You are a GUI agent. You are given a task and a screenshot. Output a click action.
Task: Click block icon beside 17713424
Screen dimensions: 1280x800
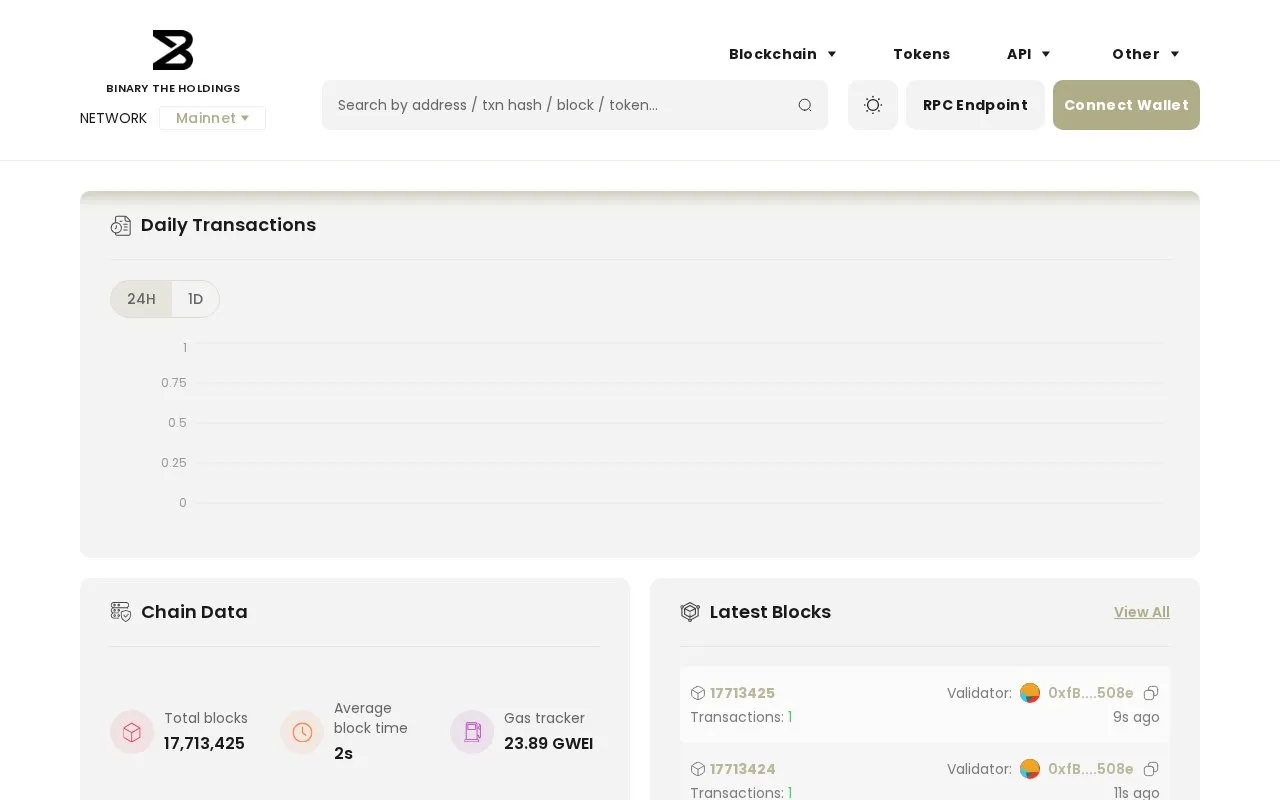coord(698,769)
